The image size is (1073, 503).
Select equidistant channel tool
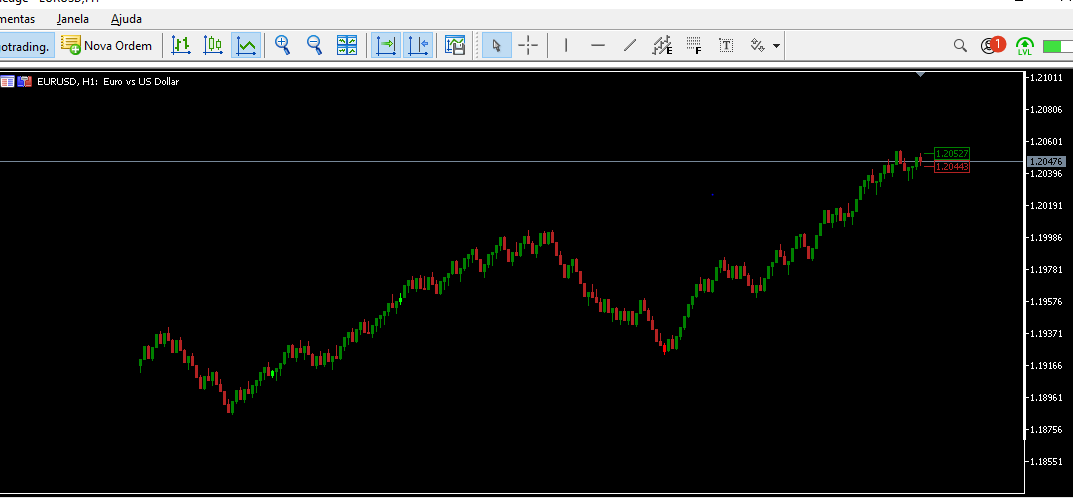(x=662, y=46)
